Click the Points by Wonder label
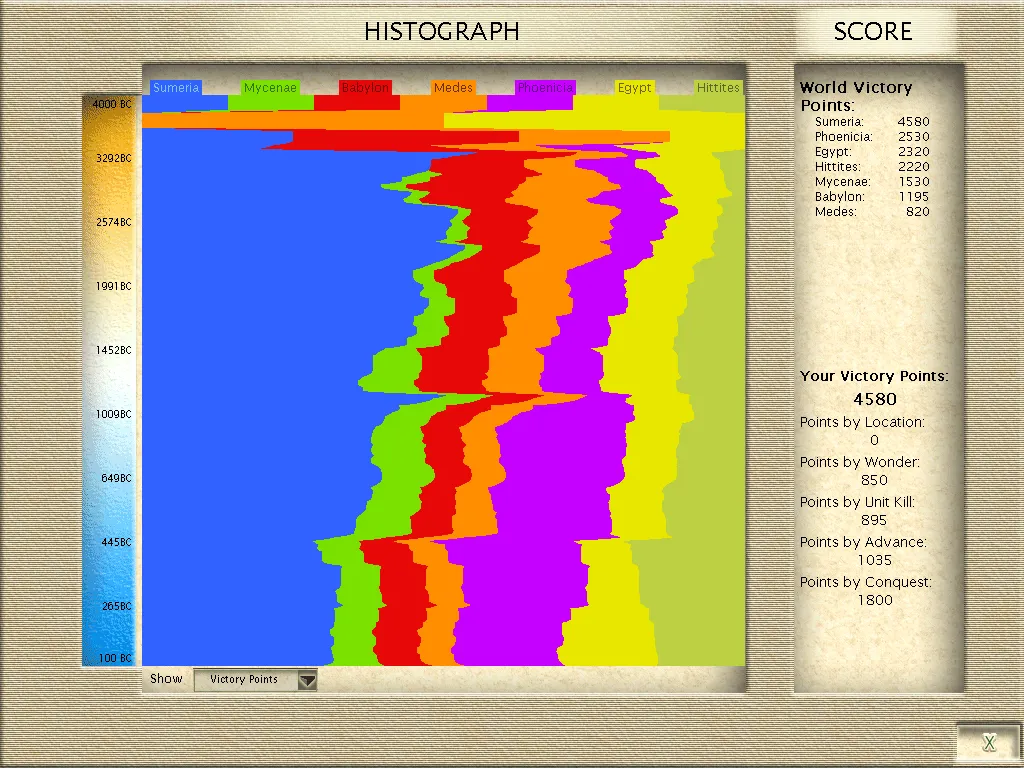The image size is (1024, 768). pyautogui.click(x=859, y=462)
